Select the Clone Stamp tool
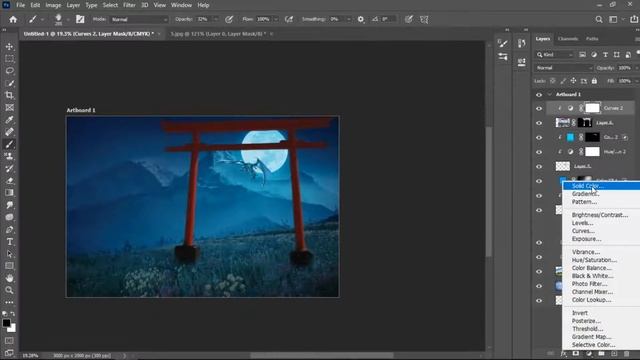Viewport: 640px width, 360px height. (9, 156)
